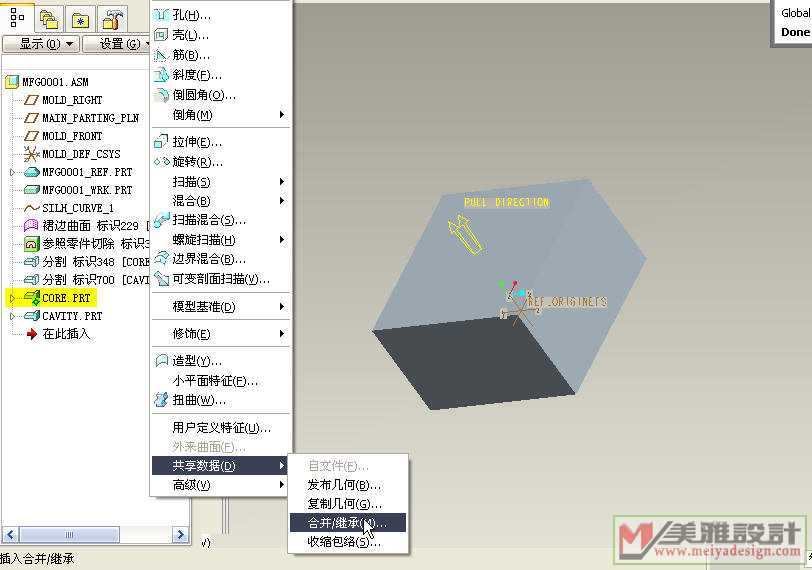Click the MFG0001_REF.PRT part icon
The image size is (812, 570).
tap(32, 172)
